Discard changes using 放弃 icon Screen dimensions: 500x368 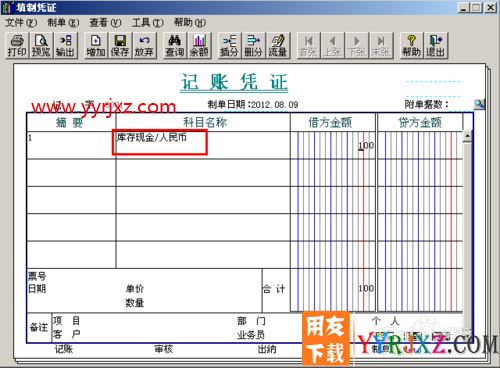[x=144, y=46]
